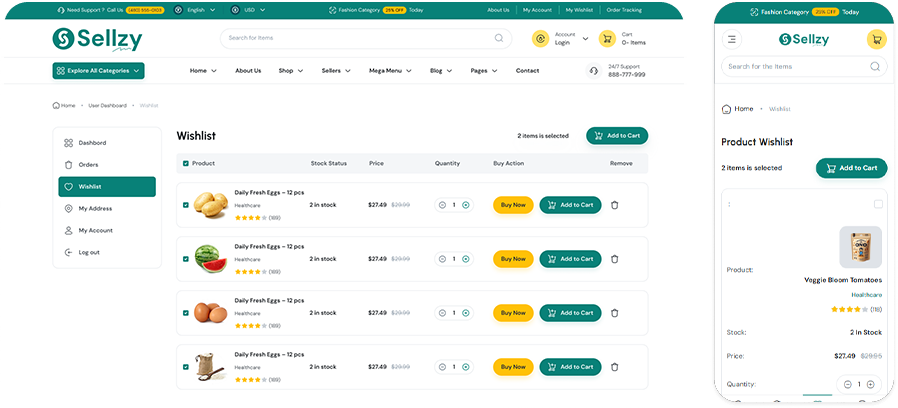The image size is (898, 408).
Task: Expand the Explore All Categories dropdown
Action: point(98,71)
